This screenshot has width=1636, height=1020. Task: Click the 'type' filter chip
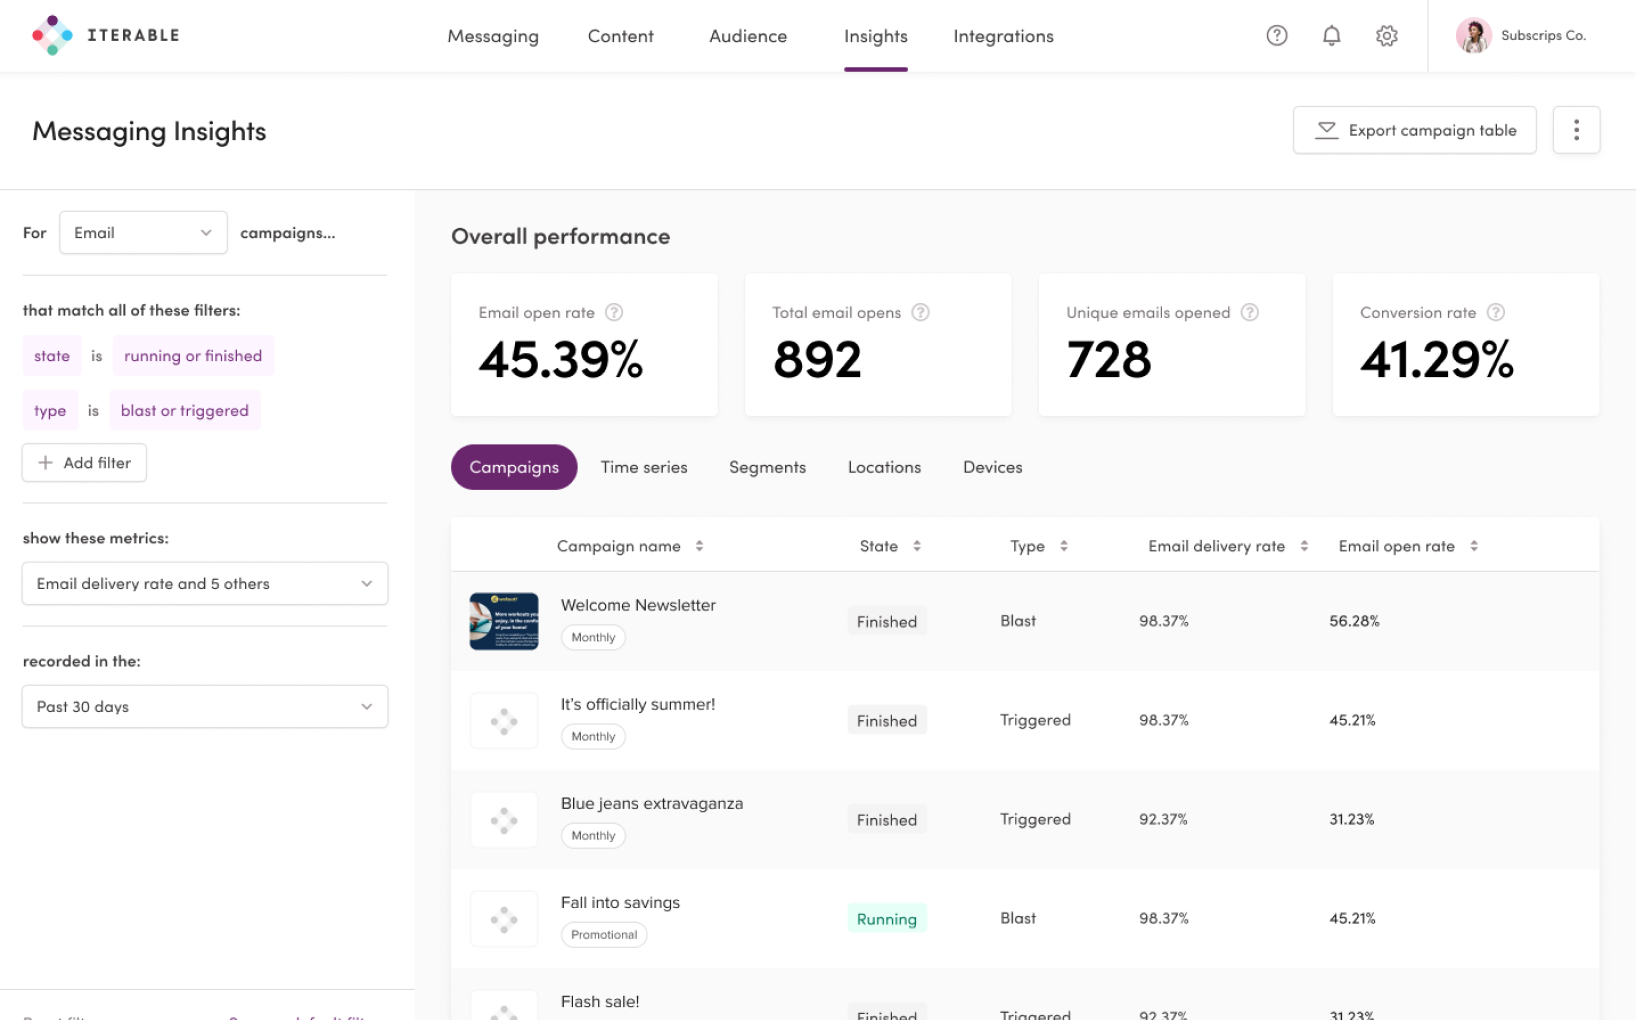tap(50, 411)
